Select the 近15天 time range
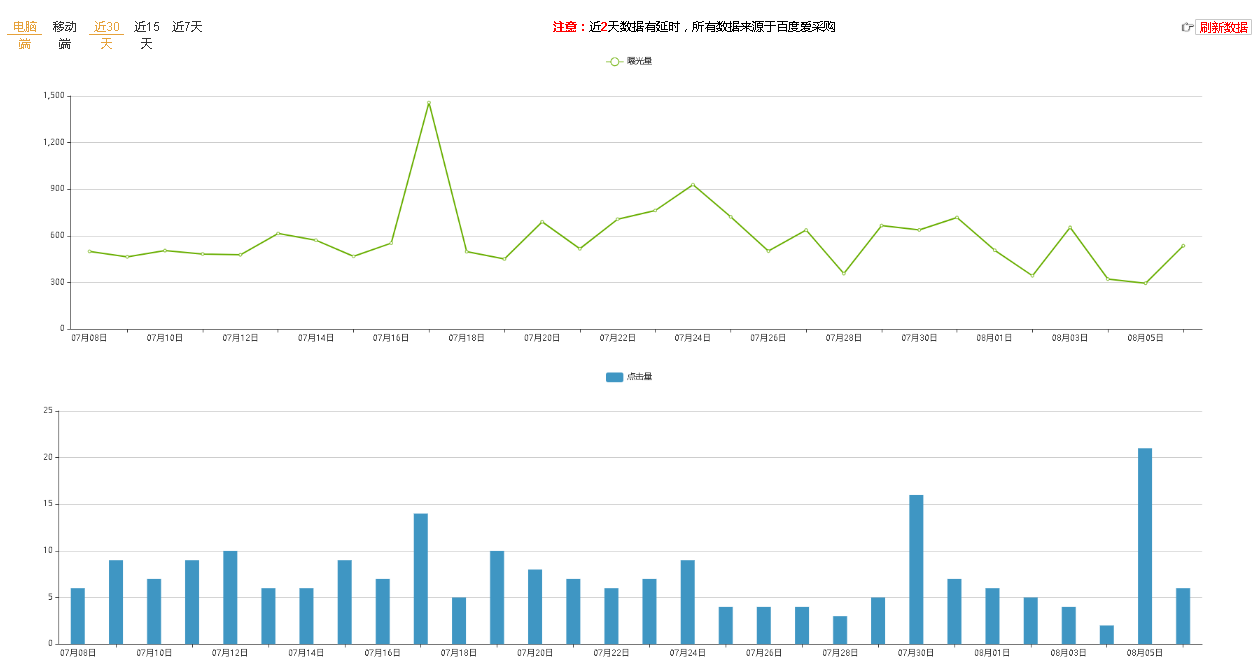The image size is (1258, 671). pyautogui.click(x=147, y=35)
